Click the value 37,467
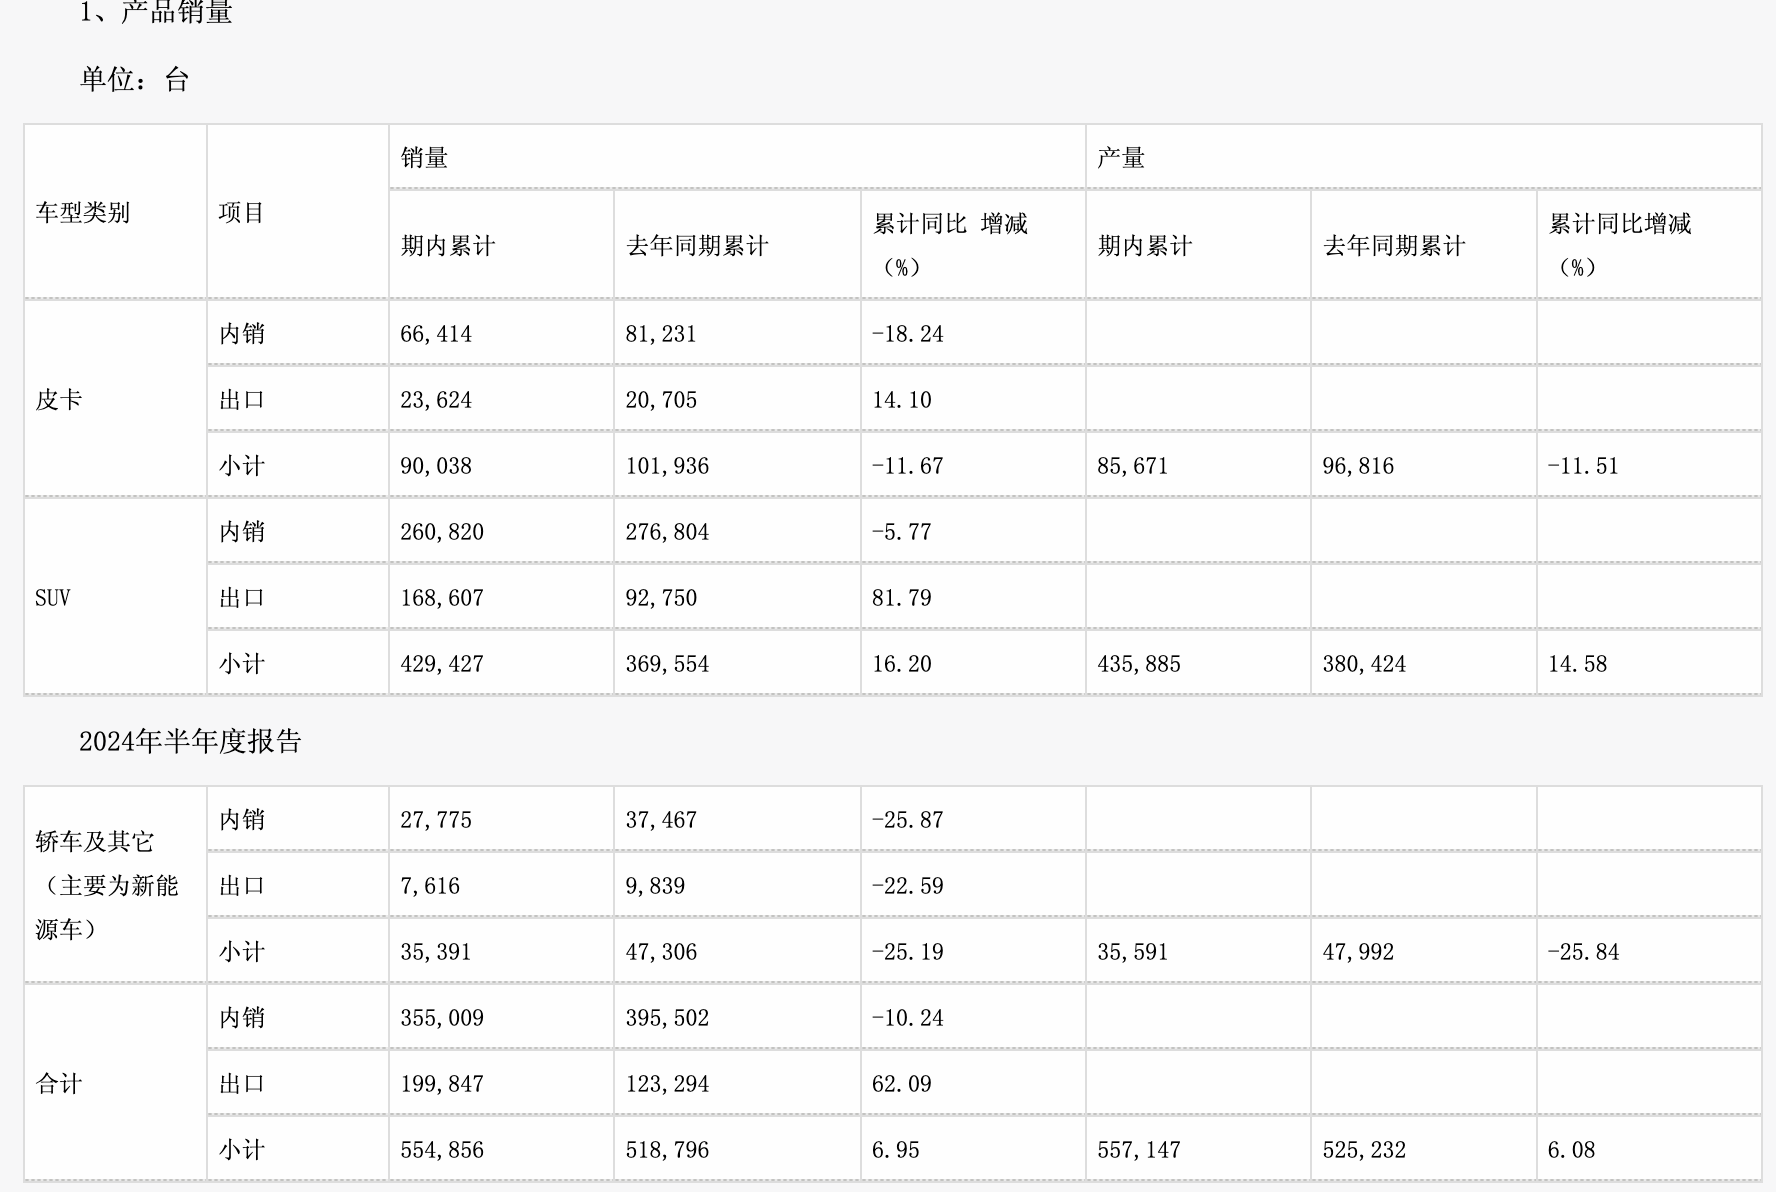Viewport: 1776px width, 1192px height. pyautogui.click(x=661, y=820)
